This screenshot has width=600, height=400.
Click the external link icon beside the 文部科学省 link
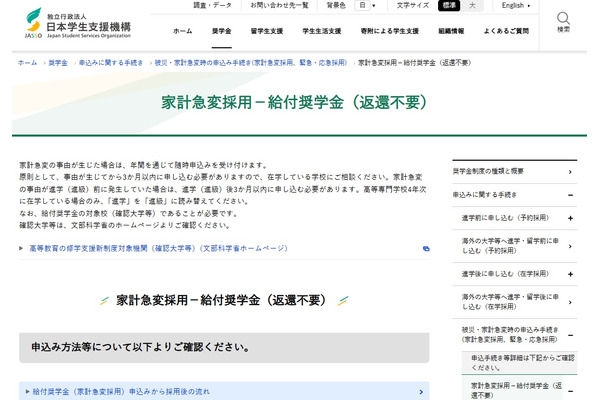[426, 248]
